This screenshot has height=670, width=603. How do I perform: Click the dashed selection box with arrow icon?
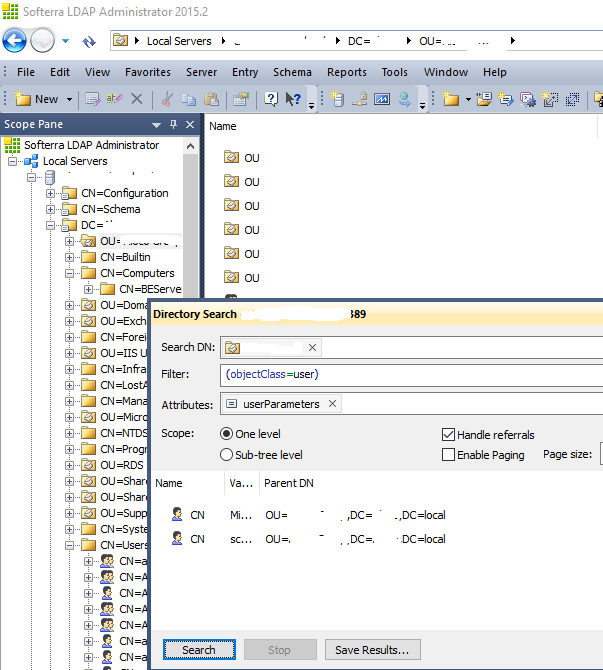pos(572,99)
